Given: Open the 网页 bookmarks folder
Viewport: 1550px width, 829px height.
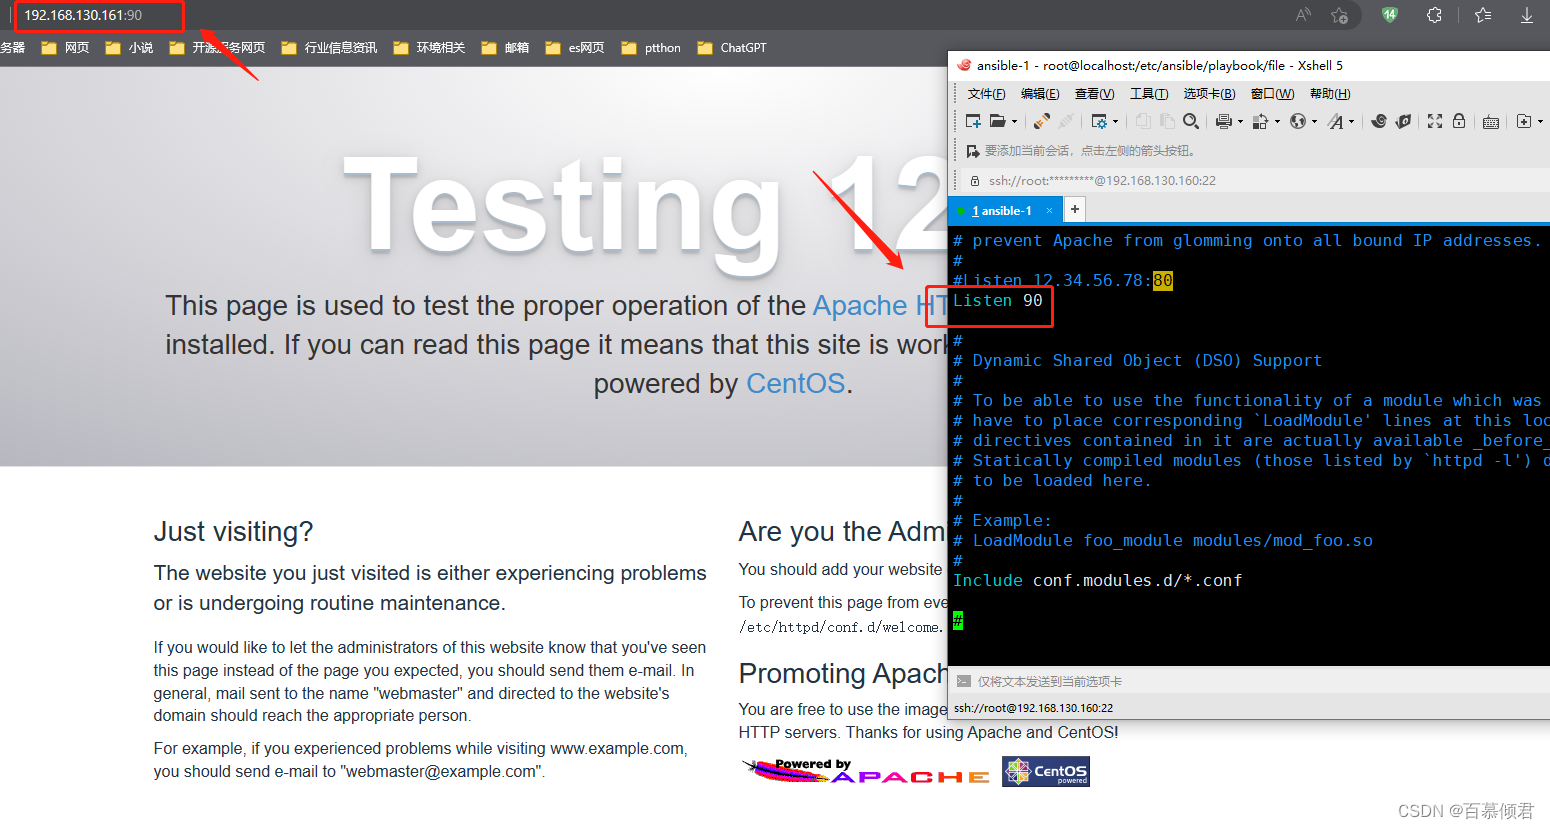Looking at the screenshot, I should click(x=65, y=48).
